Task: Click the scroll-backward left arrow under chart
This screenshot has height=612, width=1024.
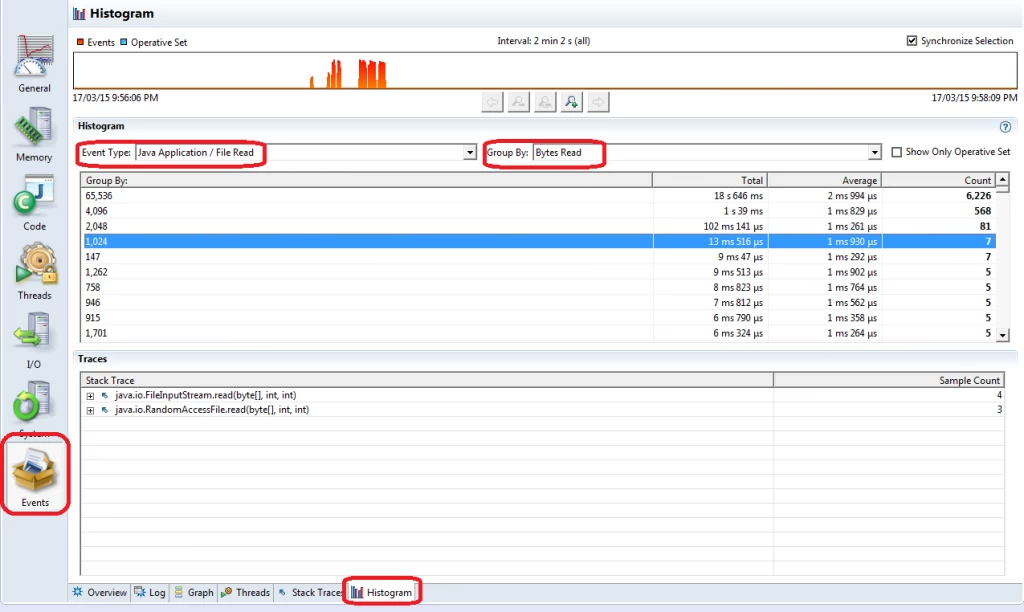Action: click(x=492, y=102)
